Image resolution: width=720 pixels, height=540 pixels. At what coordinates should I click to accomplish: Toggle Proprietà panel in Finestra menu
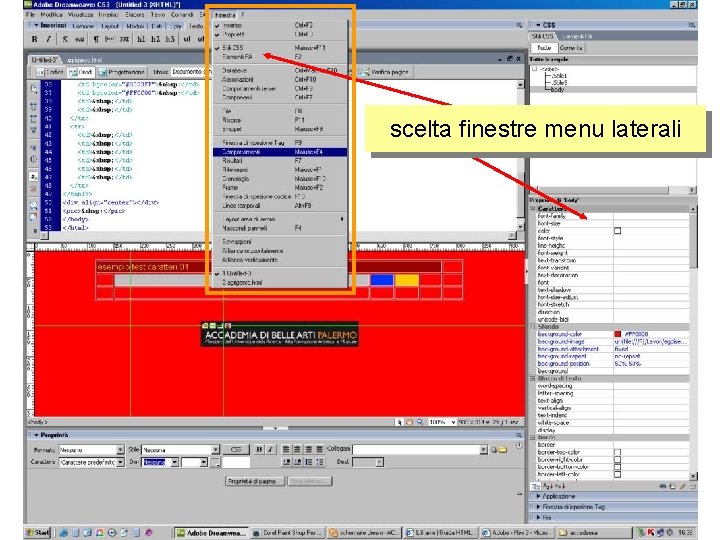[280, 34]
